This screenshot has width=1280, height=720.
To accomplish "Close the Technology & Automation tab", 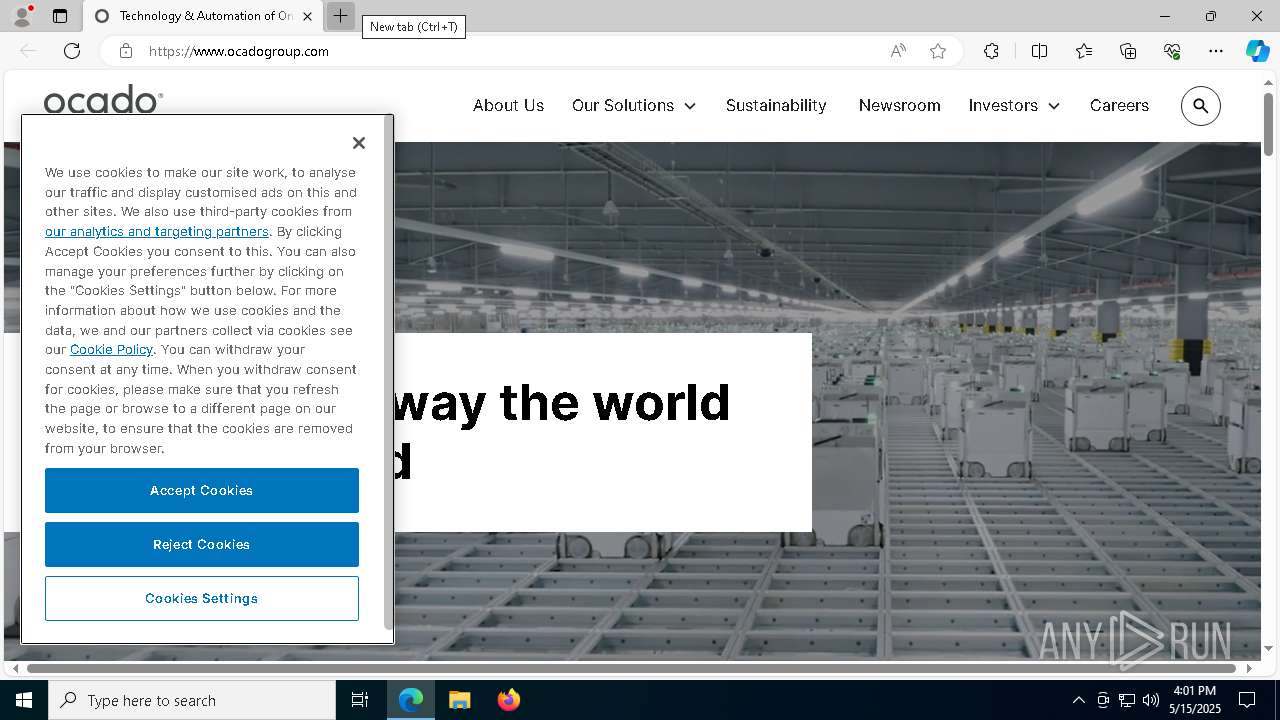I will pyautogui.click(x=307, y=16).
